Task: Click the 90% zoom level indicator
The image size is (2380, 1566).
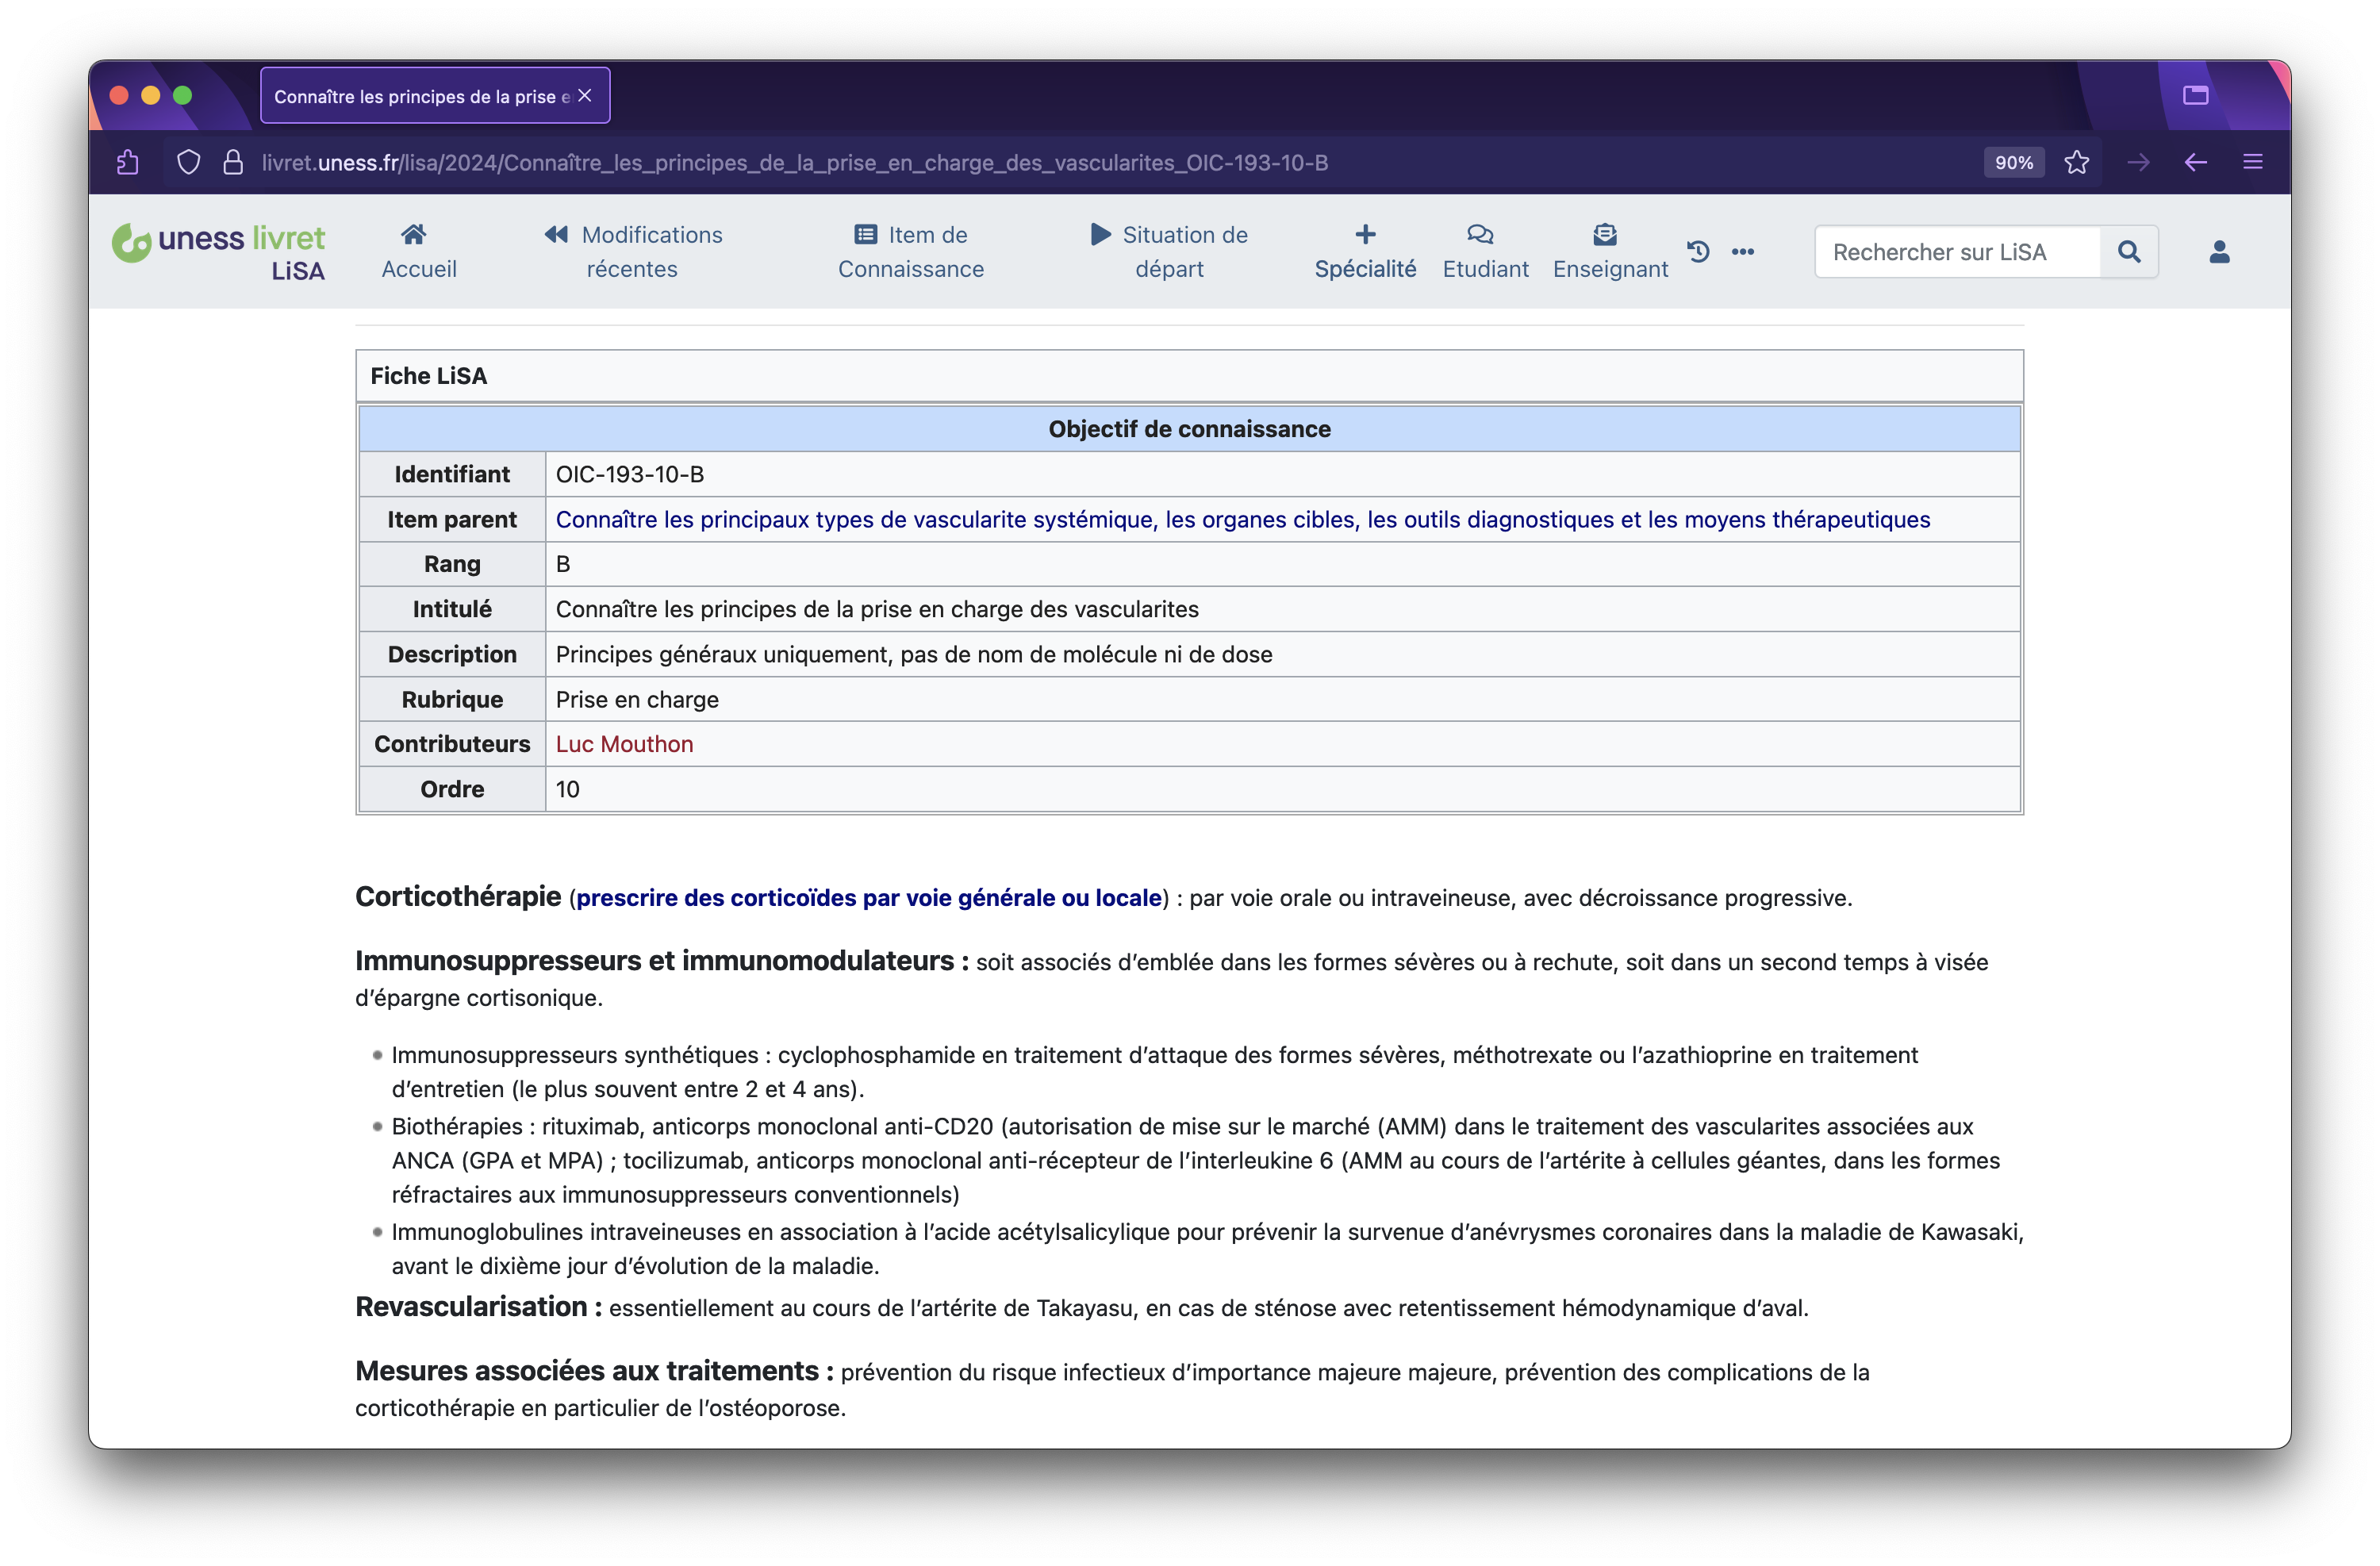Action: click(x=2013, y=162)
